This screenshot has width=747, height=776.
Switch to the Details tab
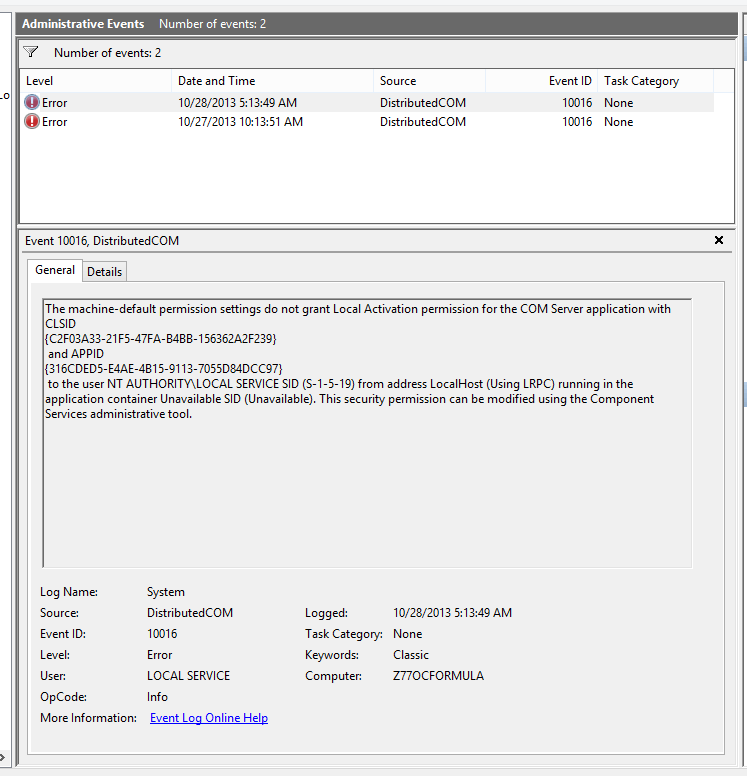coord(104,272)
